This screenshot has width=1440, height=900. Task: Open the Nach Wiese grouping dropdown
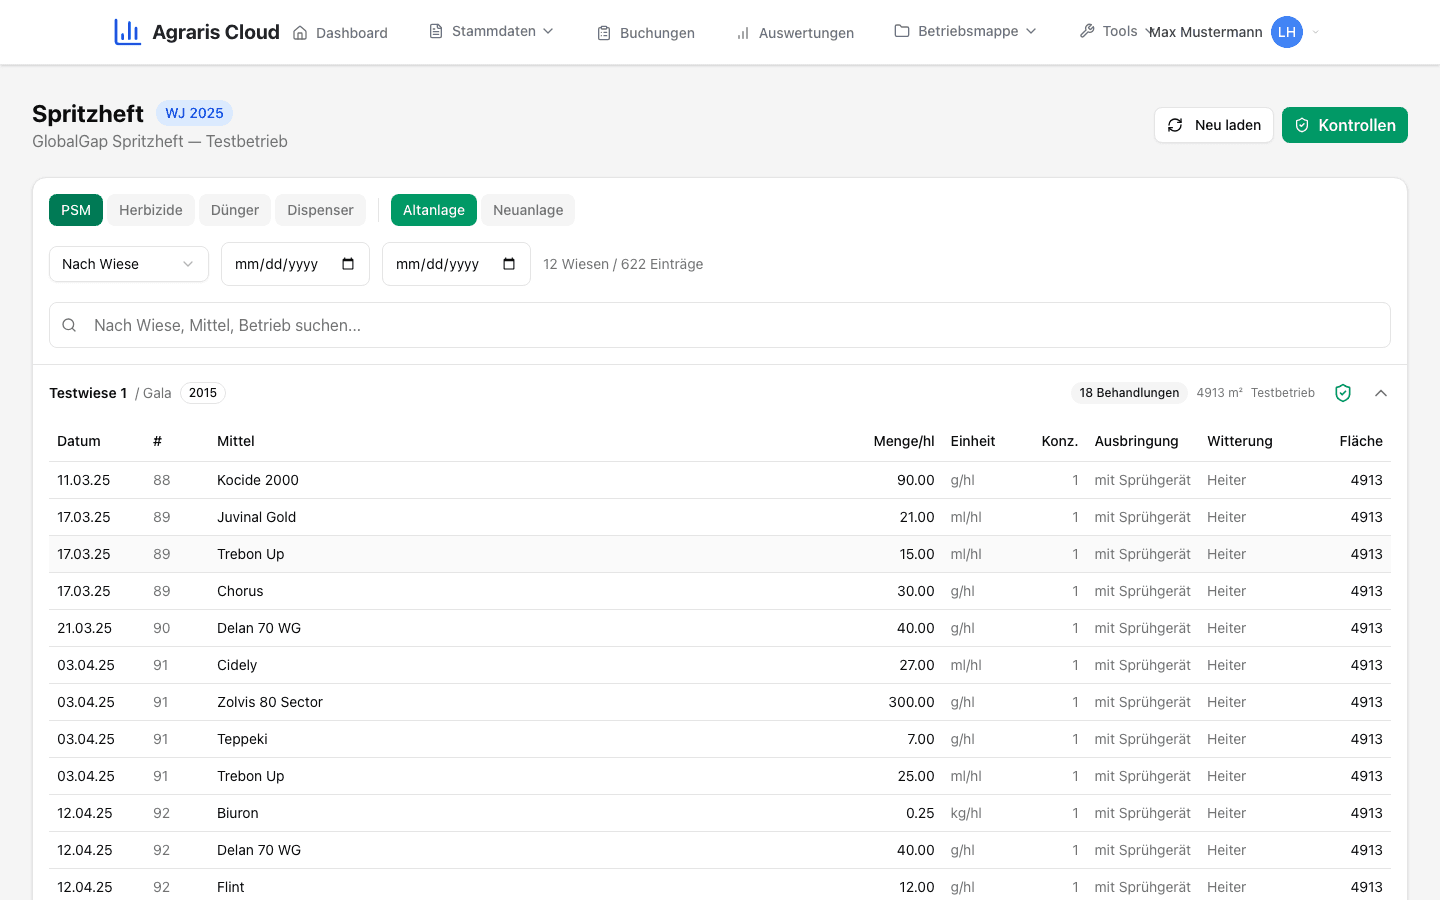coord(129,264)
